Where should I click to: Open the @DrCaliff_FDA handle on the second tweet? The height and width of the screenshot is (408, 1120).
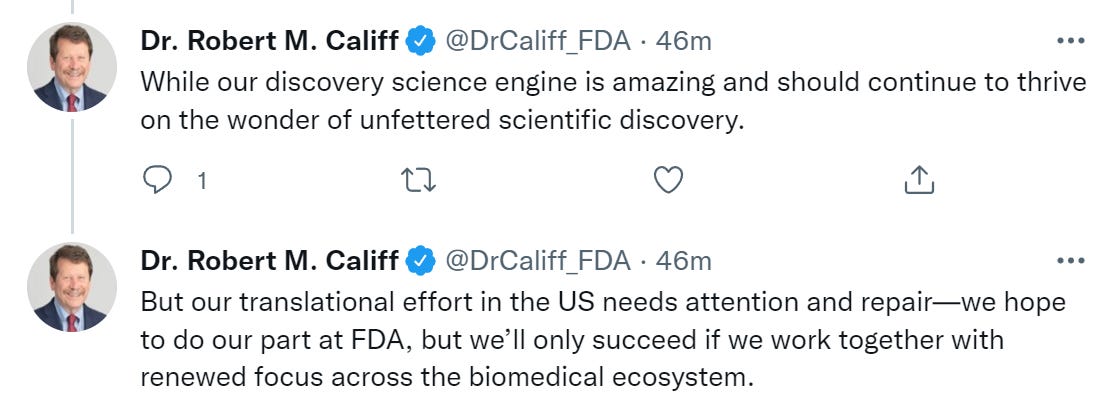click(537, 261)
